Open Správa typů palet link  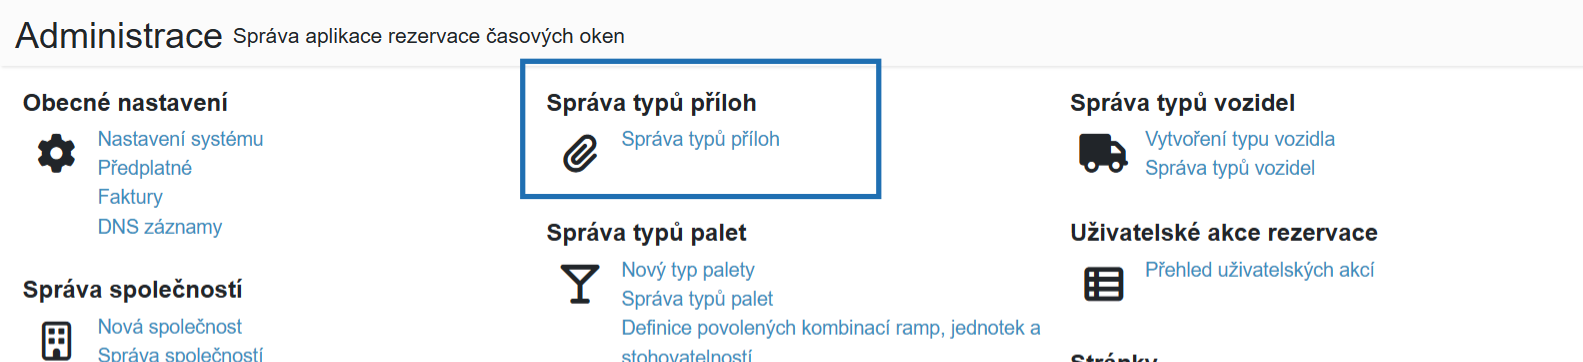(697, 299)
